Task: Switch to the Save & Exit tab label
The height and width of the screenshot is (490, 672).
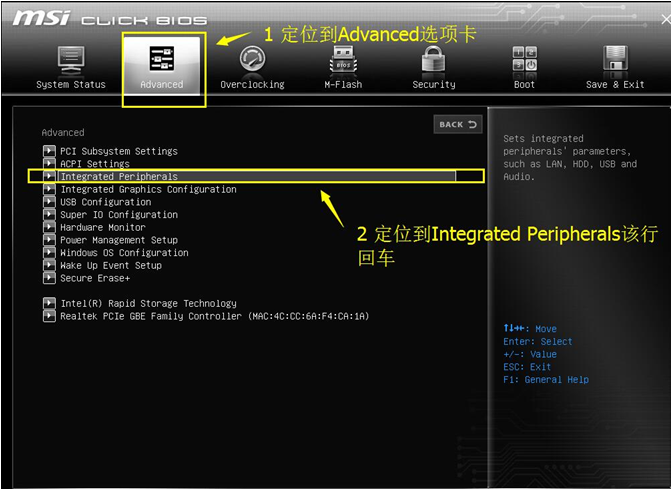Action: tap(615, 84)
